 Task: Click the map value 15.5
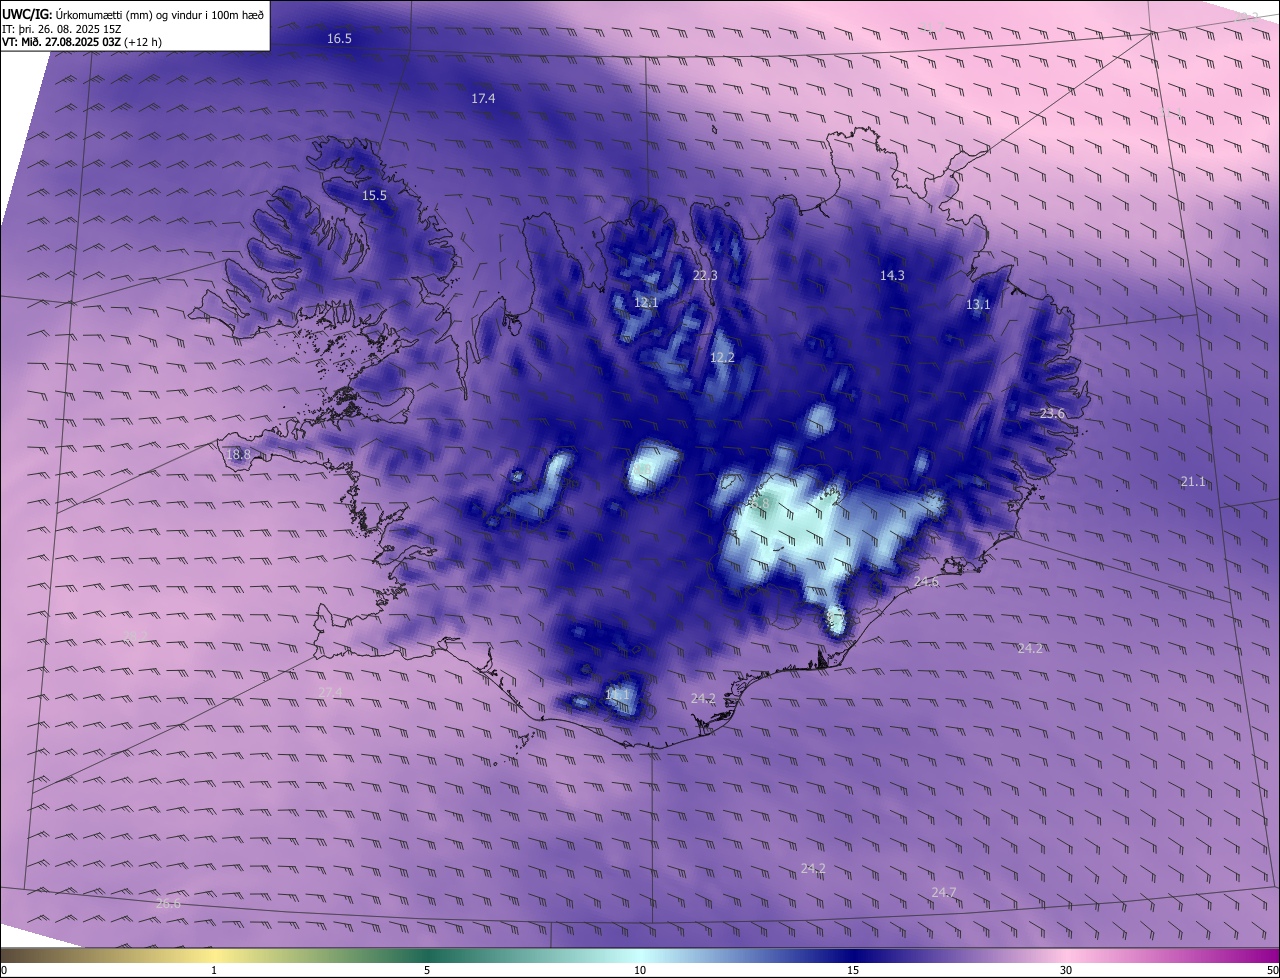coord(374,196)
